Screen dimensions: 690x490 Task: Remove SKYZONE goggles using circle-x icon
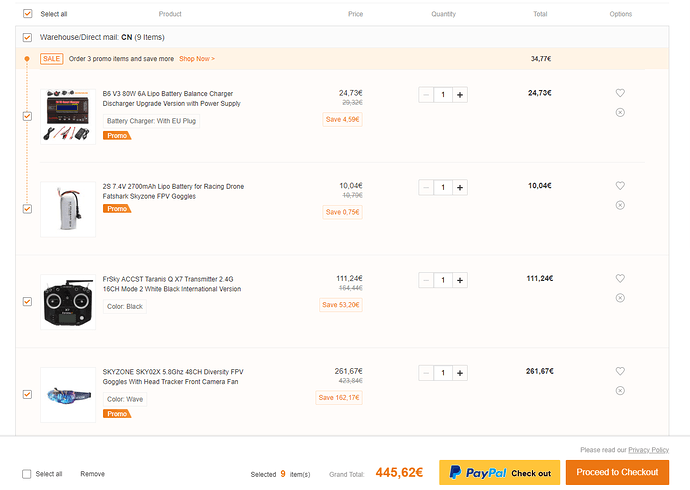click(620, 391)
